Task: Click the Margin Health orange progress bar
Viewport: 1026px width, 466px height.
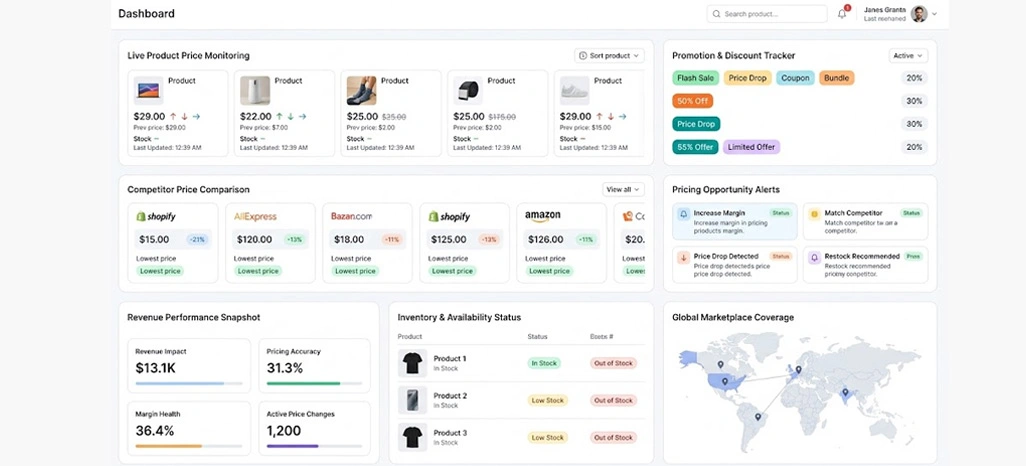Action: pyautogui.click(x=188, y=446)
